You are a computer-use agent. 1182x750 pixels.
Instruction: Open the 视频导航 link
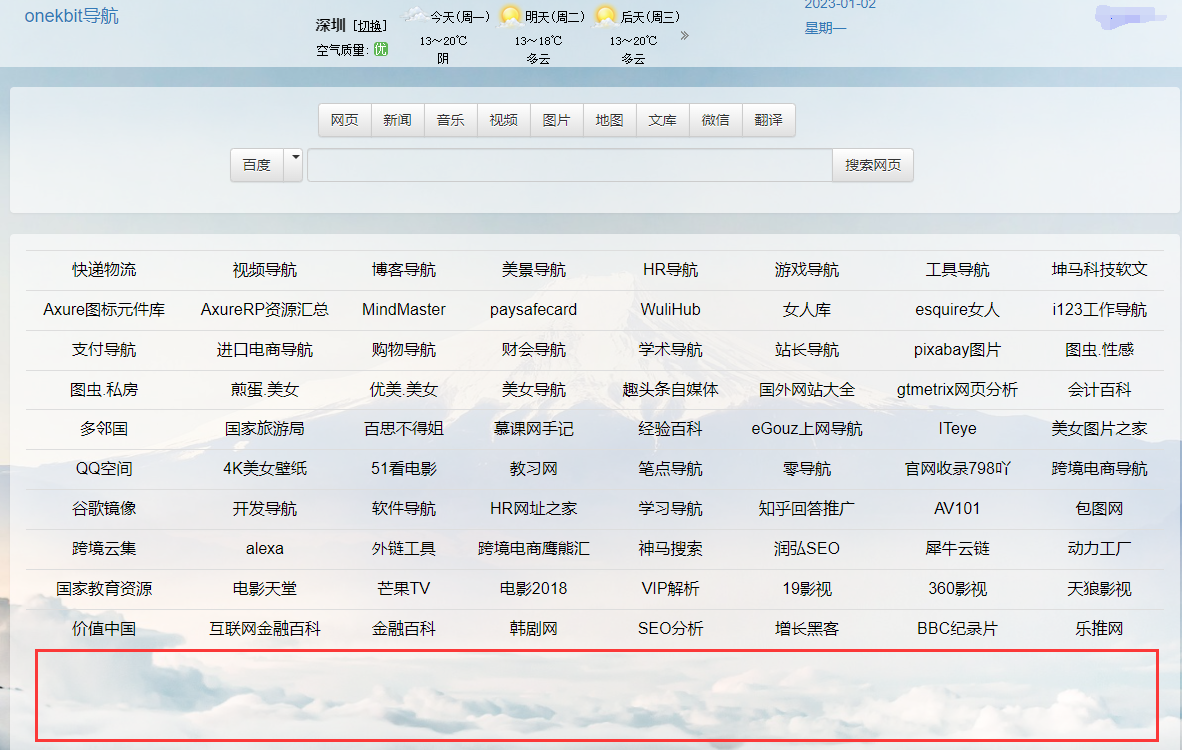tap(265, 270)
